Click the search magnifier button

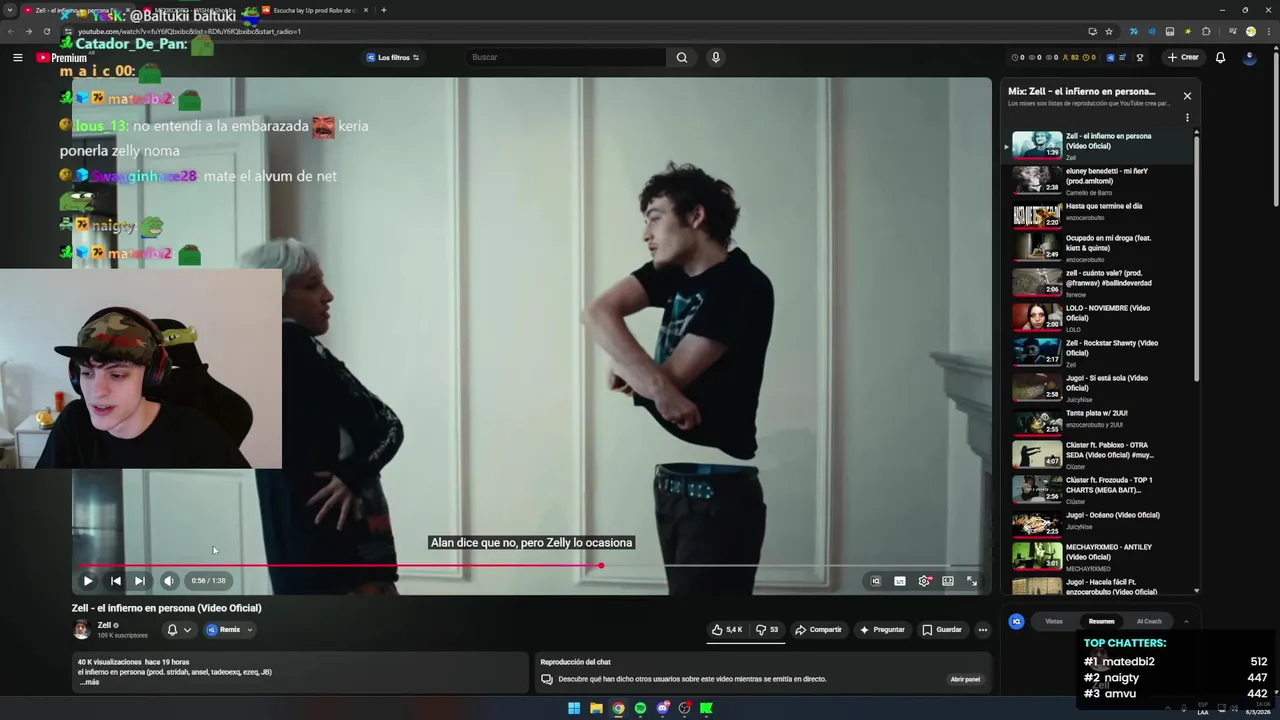[x=682, y=57]
